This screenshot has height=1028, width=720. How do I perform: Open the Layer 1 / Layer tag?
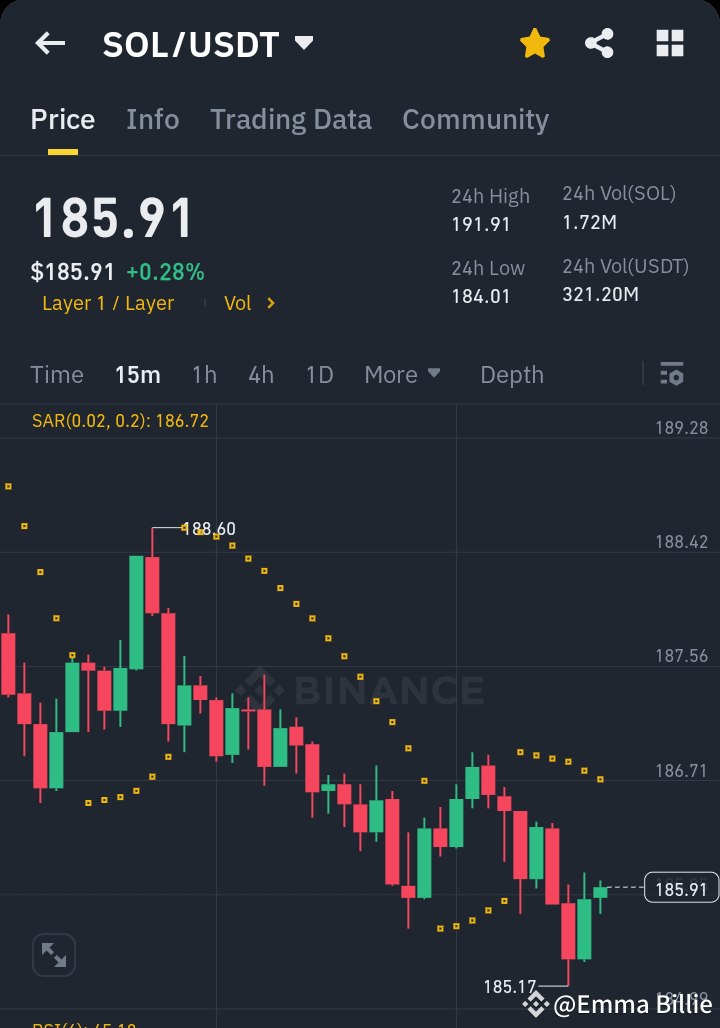pyautogui.click(x=108, y=303)
